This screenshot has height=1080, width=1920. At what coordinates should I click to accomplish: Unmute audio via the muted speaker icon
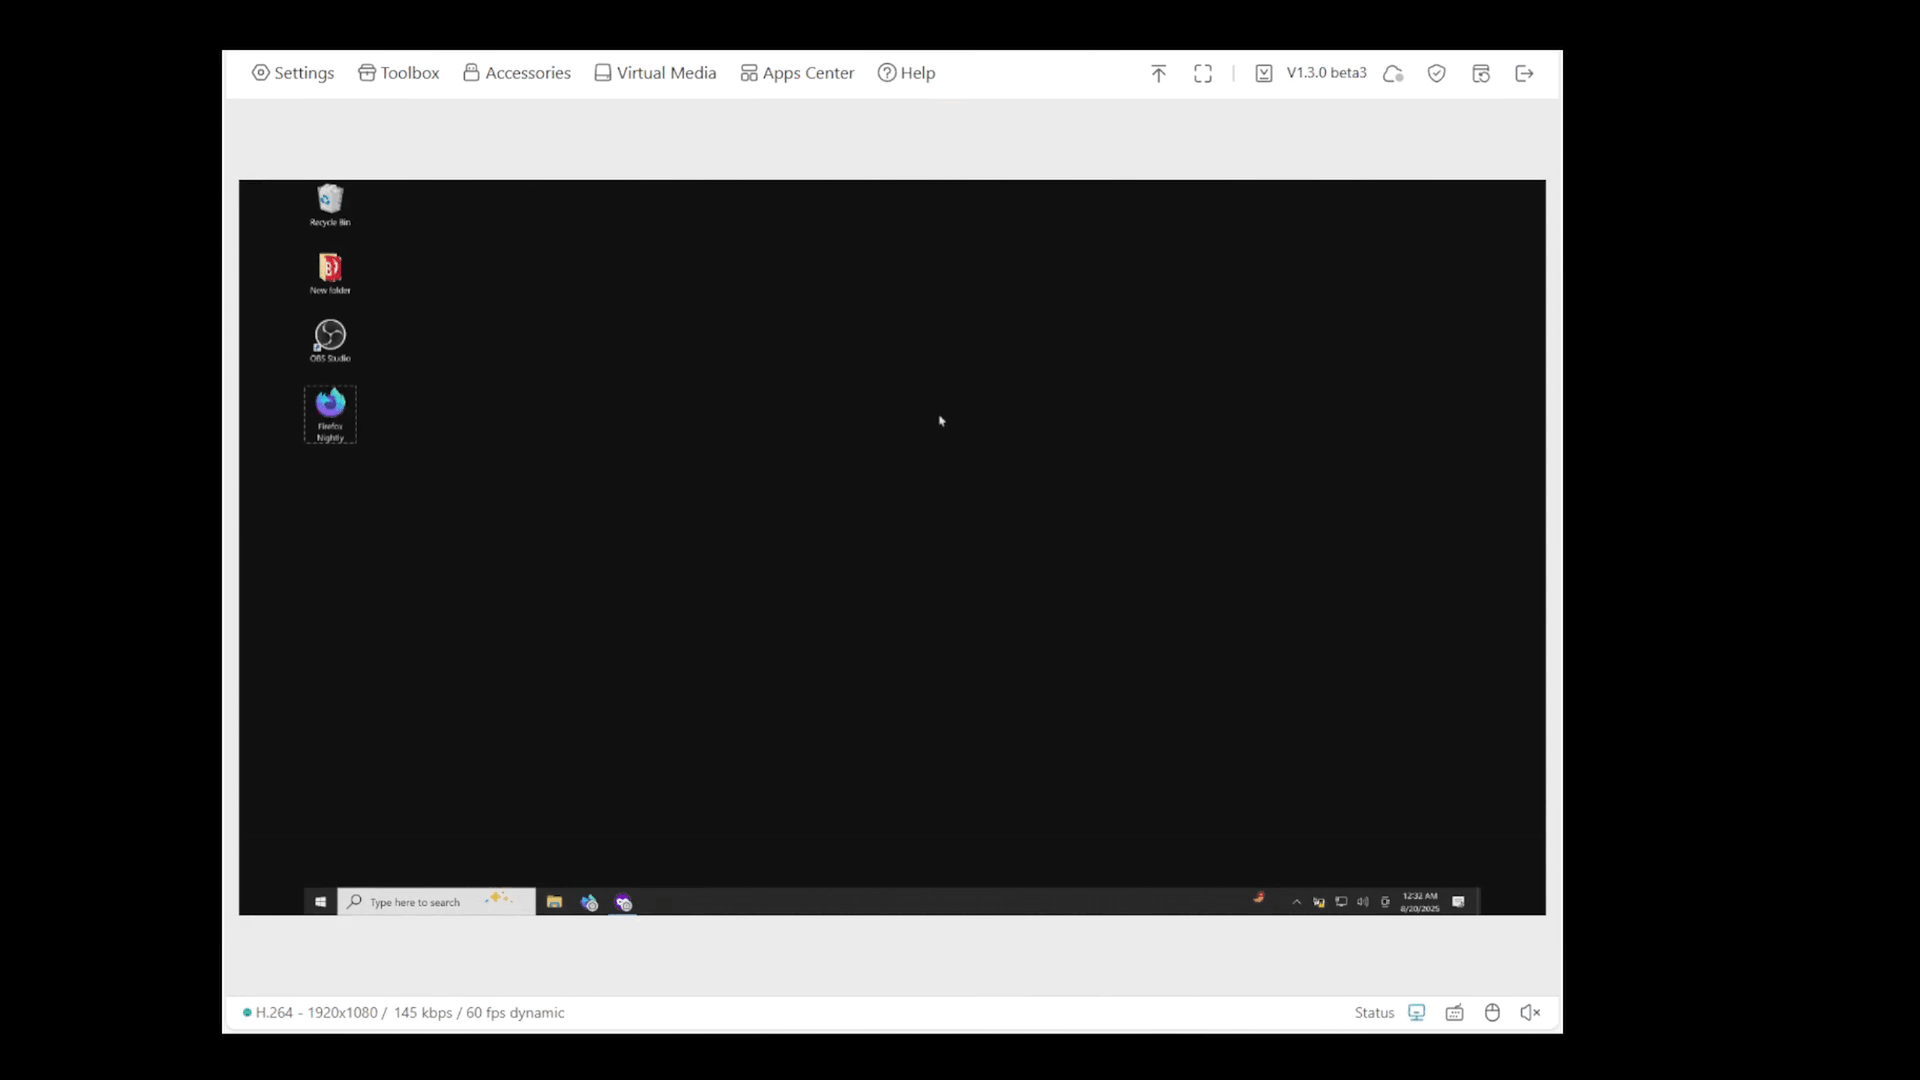click(x=1530, y=1013)
